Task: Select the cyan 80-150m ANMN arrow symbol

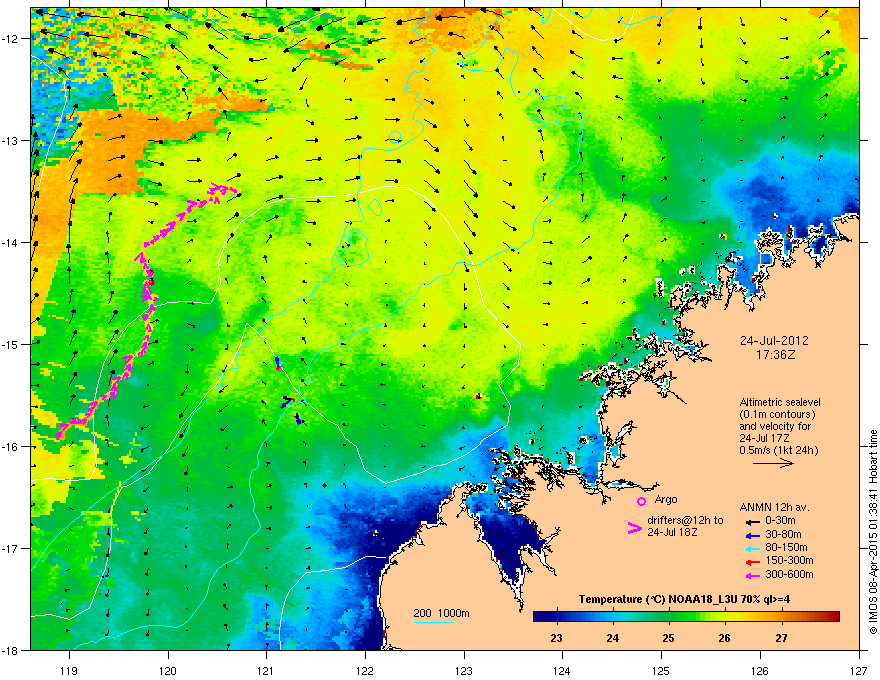Action: (x=751, y=548)
